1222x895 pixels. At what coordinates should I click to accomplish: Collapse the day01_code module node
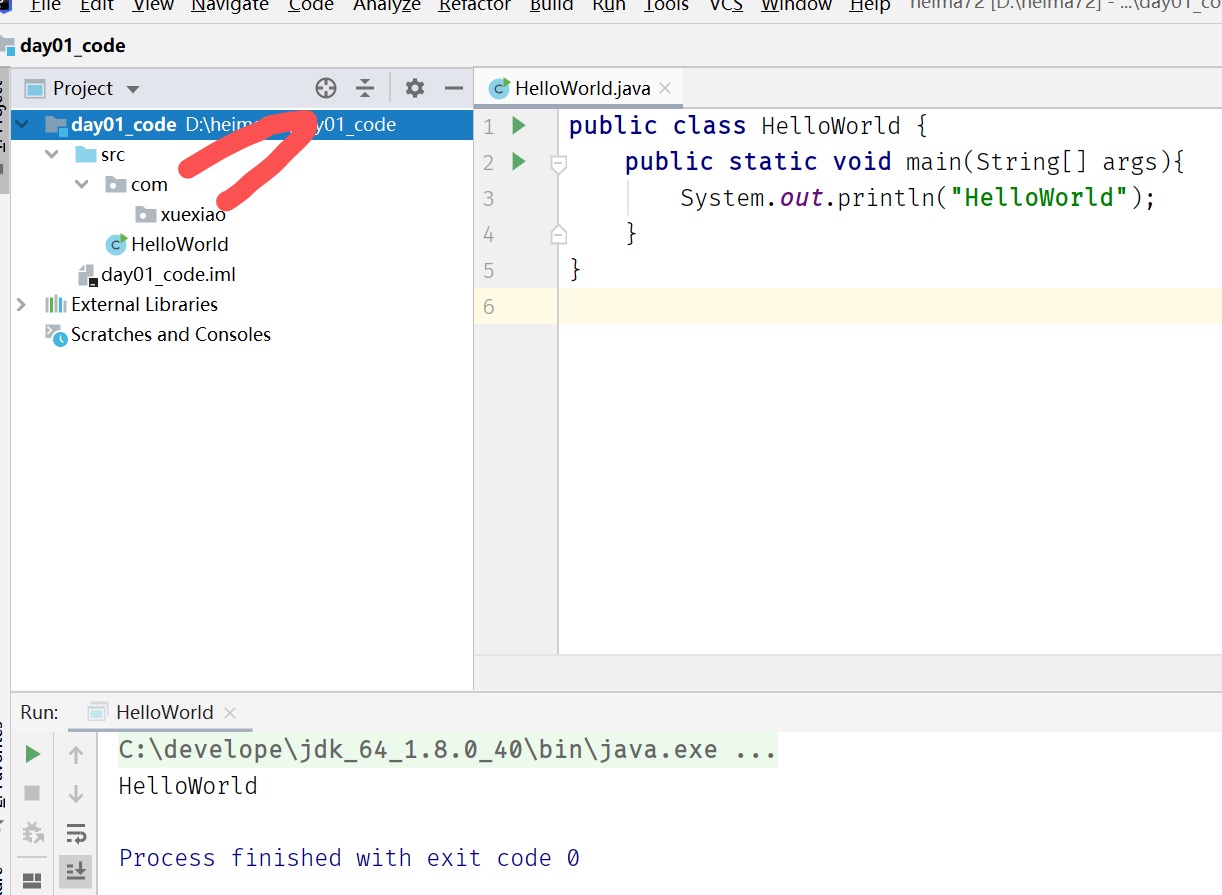[22, 125]
